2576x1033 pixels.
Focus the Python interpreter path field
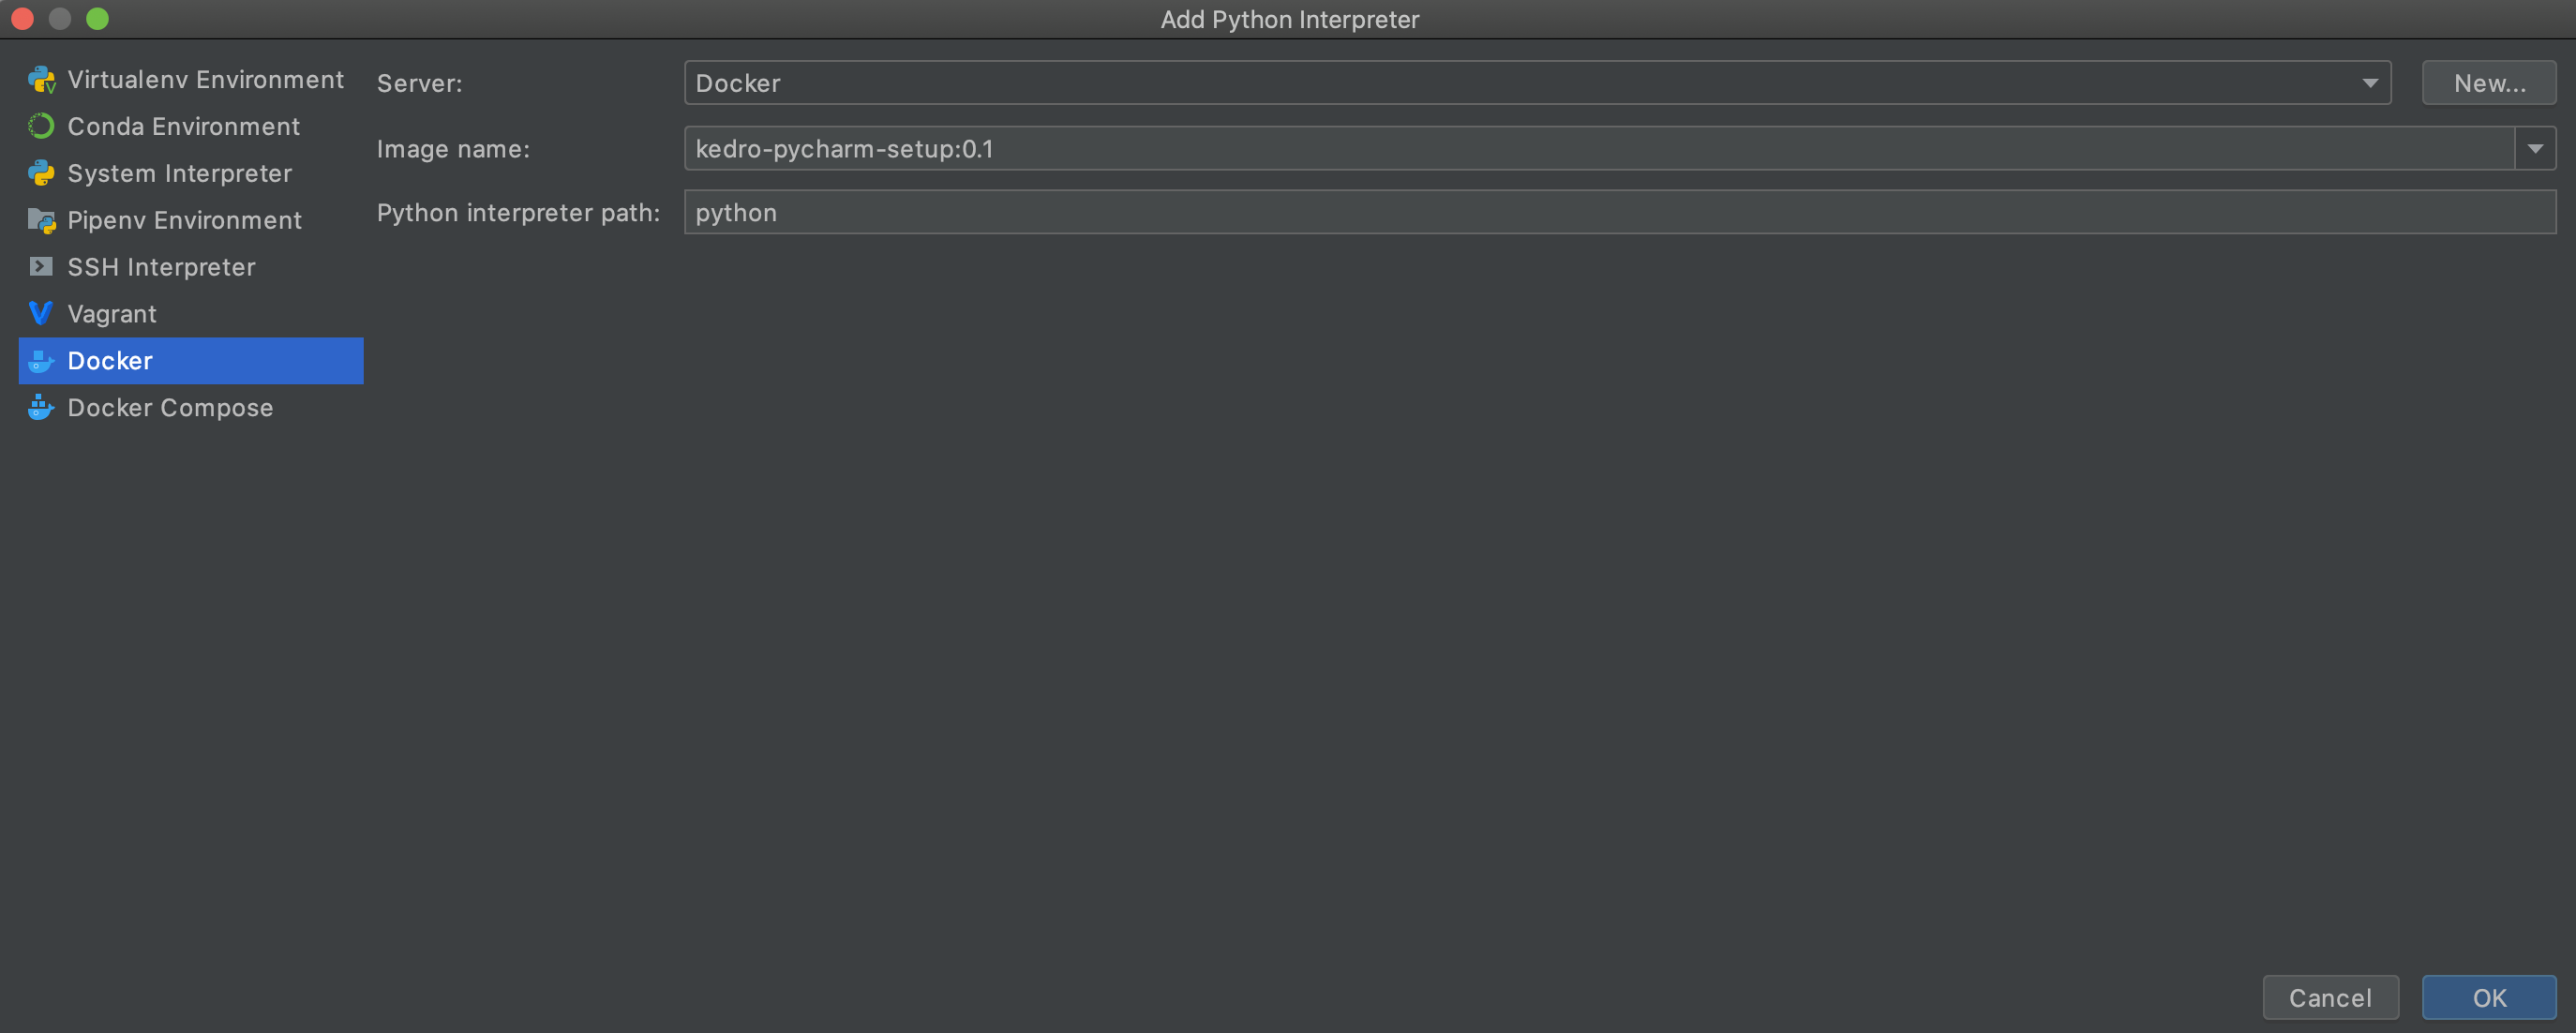tap(1619, 213)
